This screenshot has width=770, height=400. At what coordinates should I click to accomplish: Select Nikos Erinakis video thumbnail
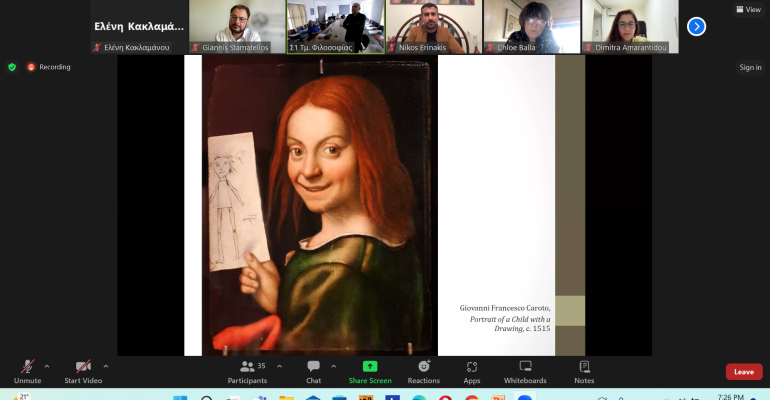[x=434, y=27]
